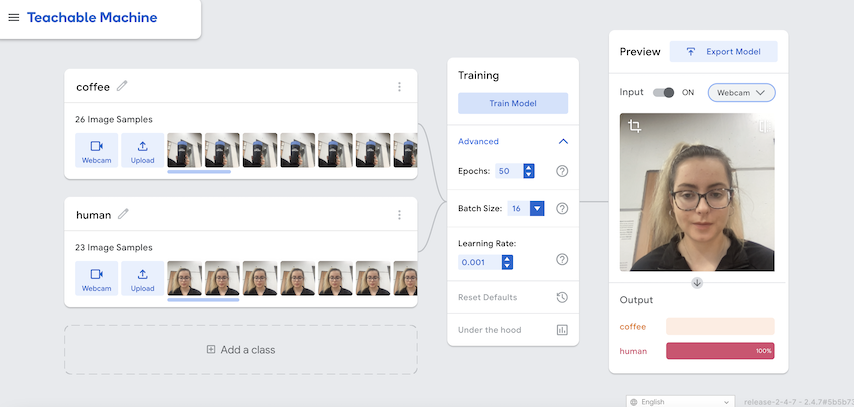The image size is (854, 407).
Task: Open the Batch Size dropdown
Action: (x=537, y=208)
